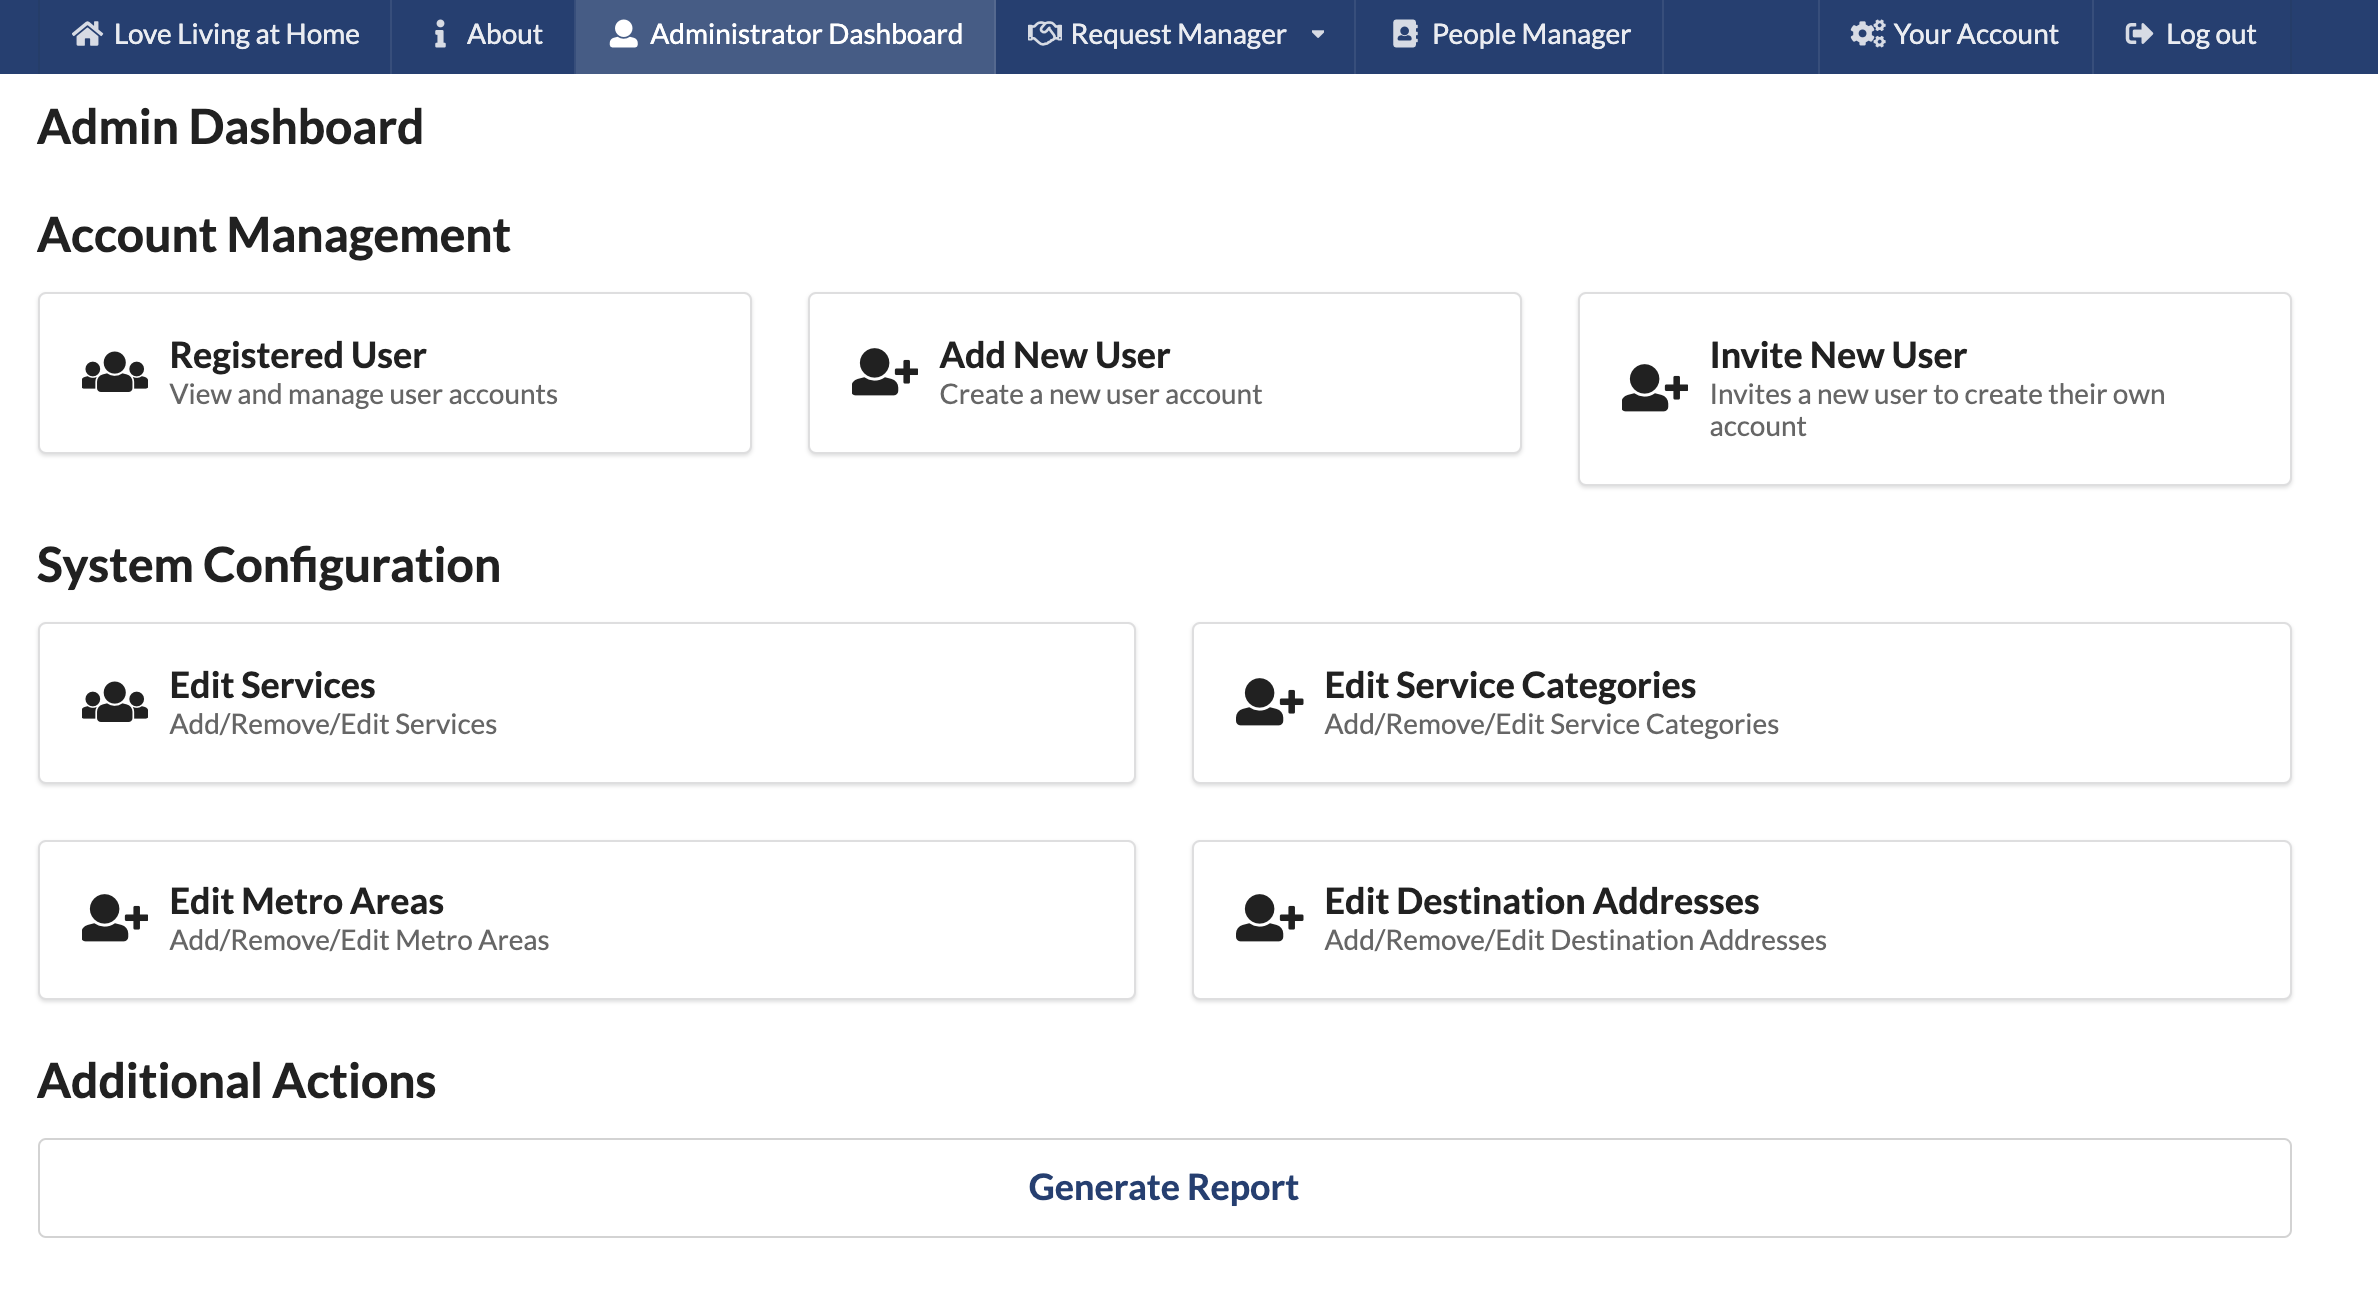This screenshot has width=2378, height=1310.
Task: Click the Generate Report button
Action: point(1164,1187)
